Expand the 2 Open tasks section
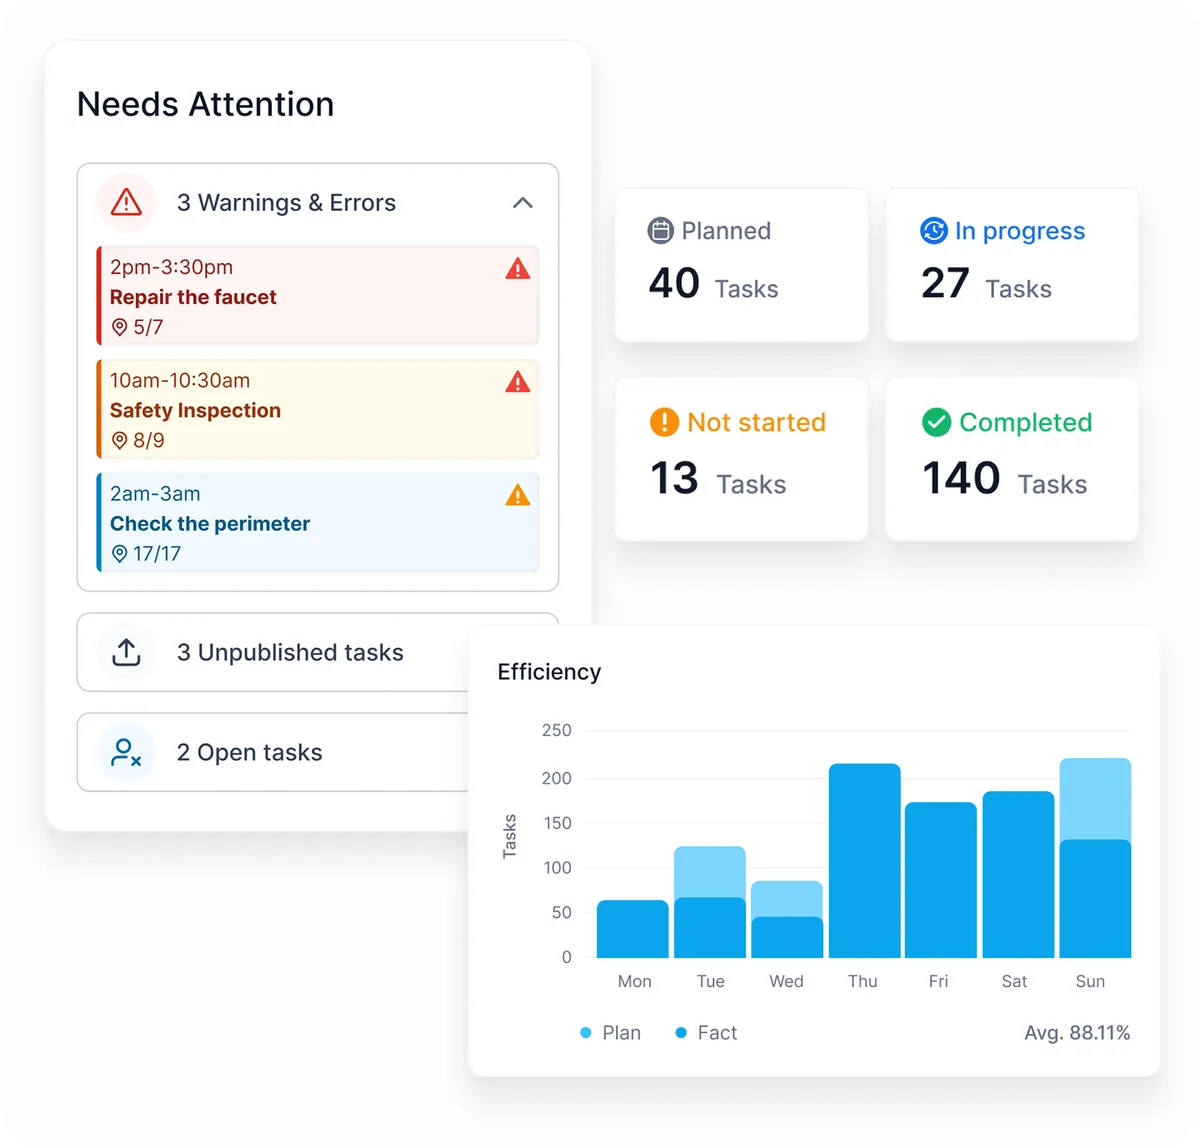Image resolution: width=1200 pixels, height=1145 pixels. pyautogui.click(x=249, y=752)
